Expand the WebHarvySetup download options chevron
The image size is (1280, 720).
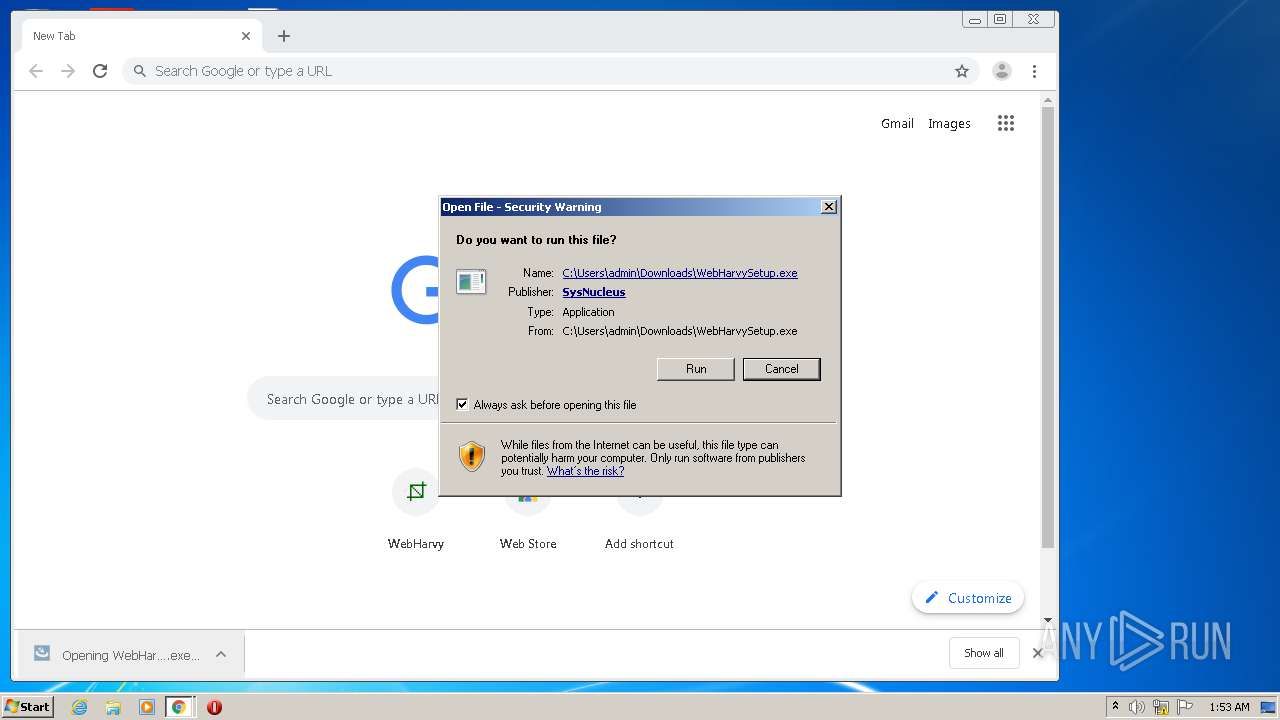tap(221, 655)
